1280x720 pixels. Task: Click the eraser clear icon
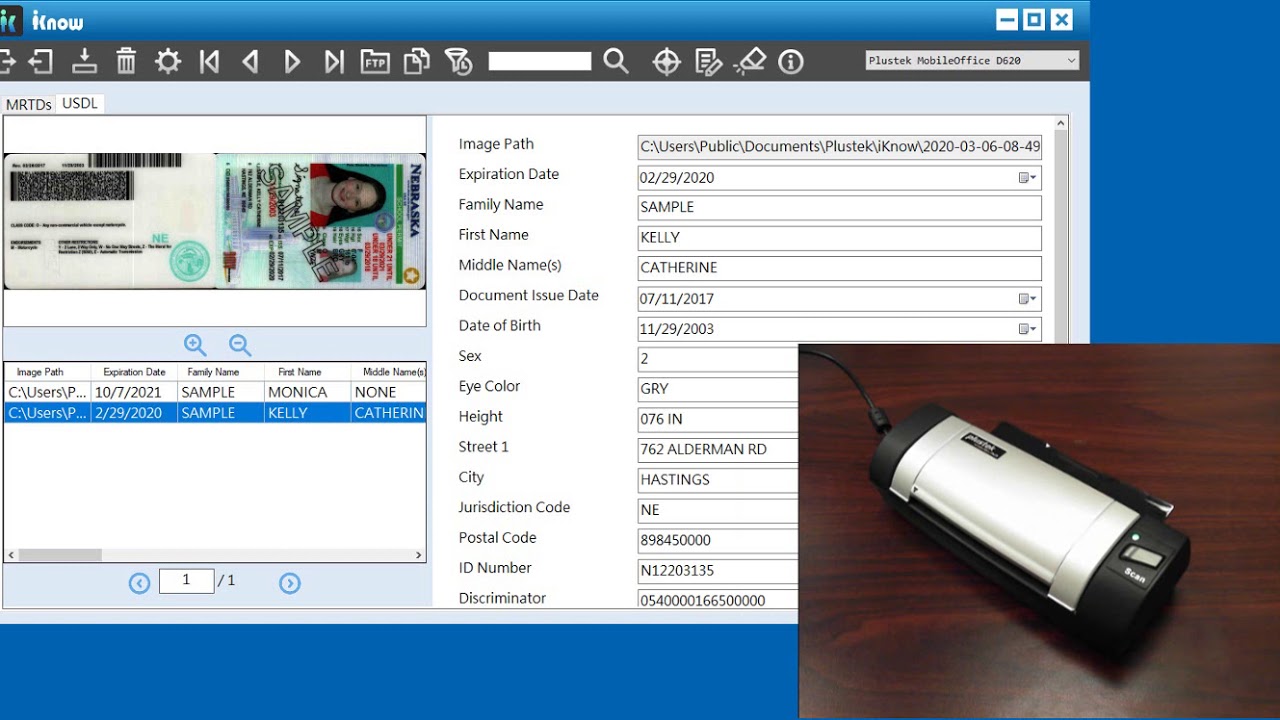click(749, 62)
